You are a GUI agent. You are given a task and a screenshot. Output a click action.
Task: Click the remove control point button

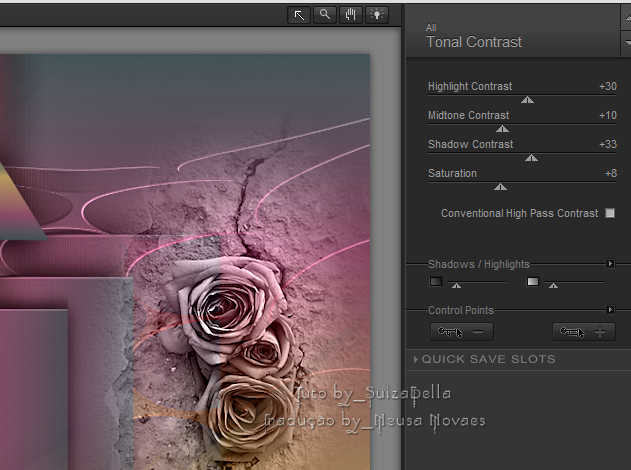click(462, 332)
